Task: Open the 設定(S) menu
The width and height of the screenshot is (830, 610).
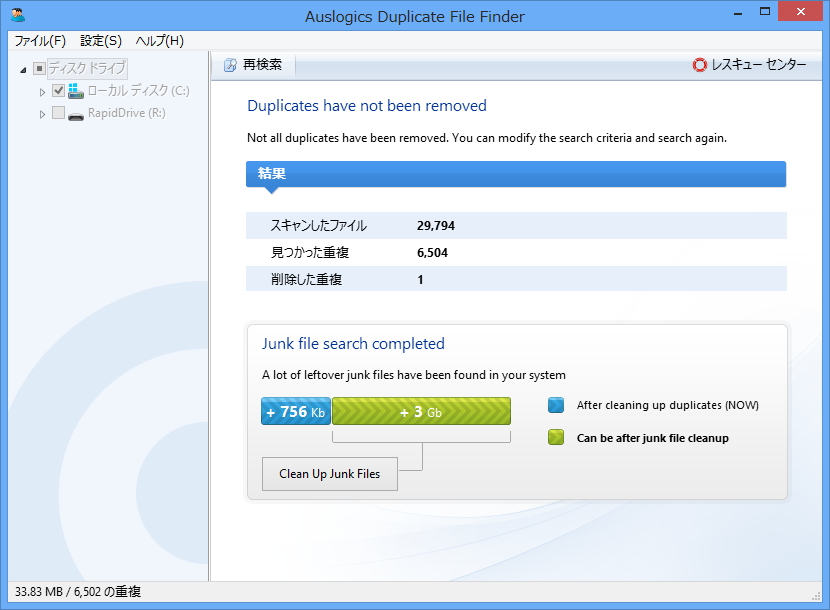Action: coord(99,41)
